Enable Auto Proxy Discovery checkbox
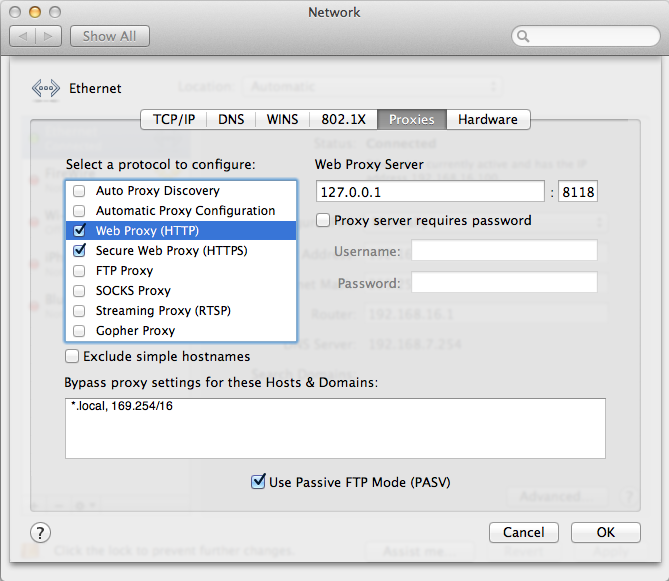The width and height of the screenshot is (669, 581). tap(79, 191)
